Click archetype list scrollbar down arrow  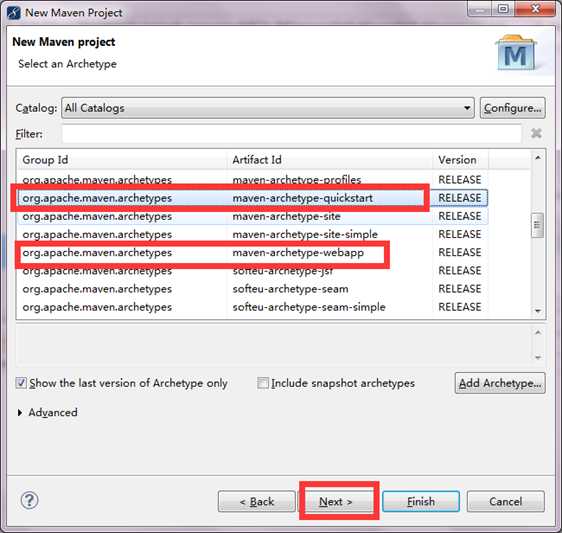point(538,311)
